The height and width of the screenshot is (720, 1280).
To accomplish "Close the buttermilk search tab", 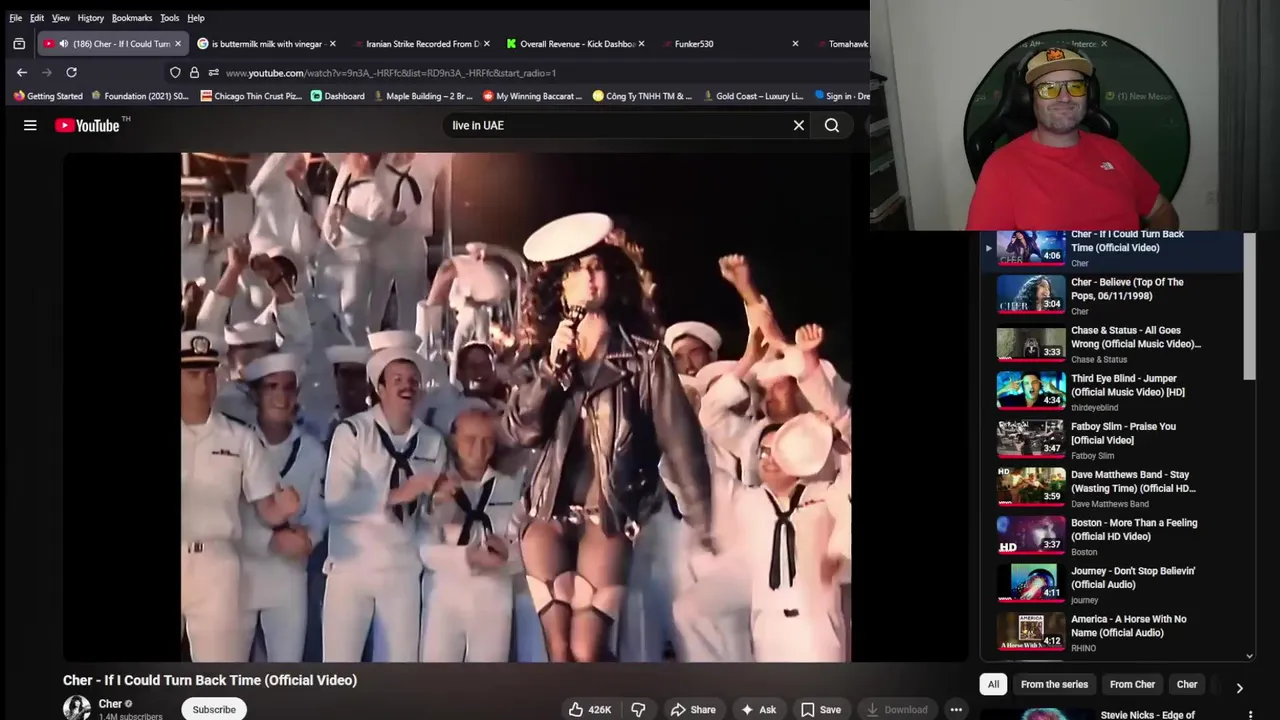I will click(x=332, y=44).
